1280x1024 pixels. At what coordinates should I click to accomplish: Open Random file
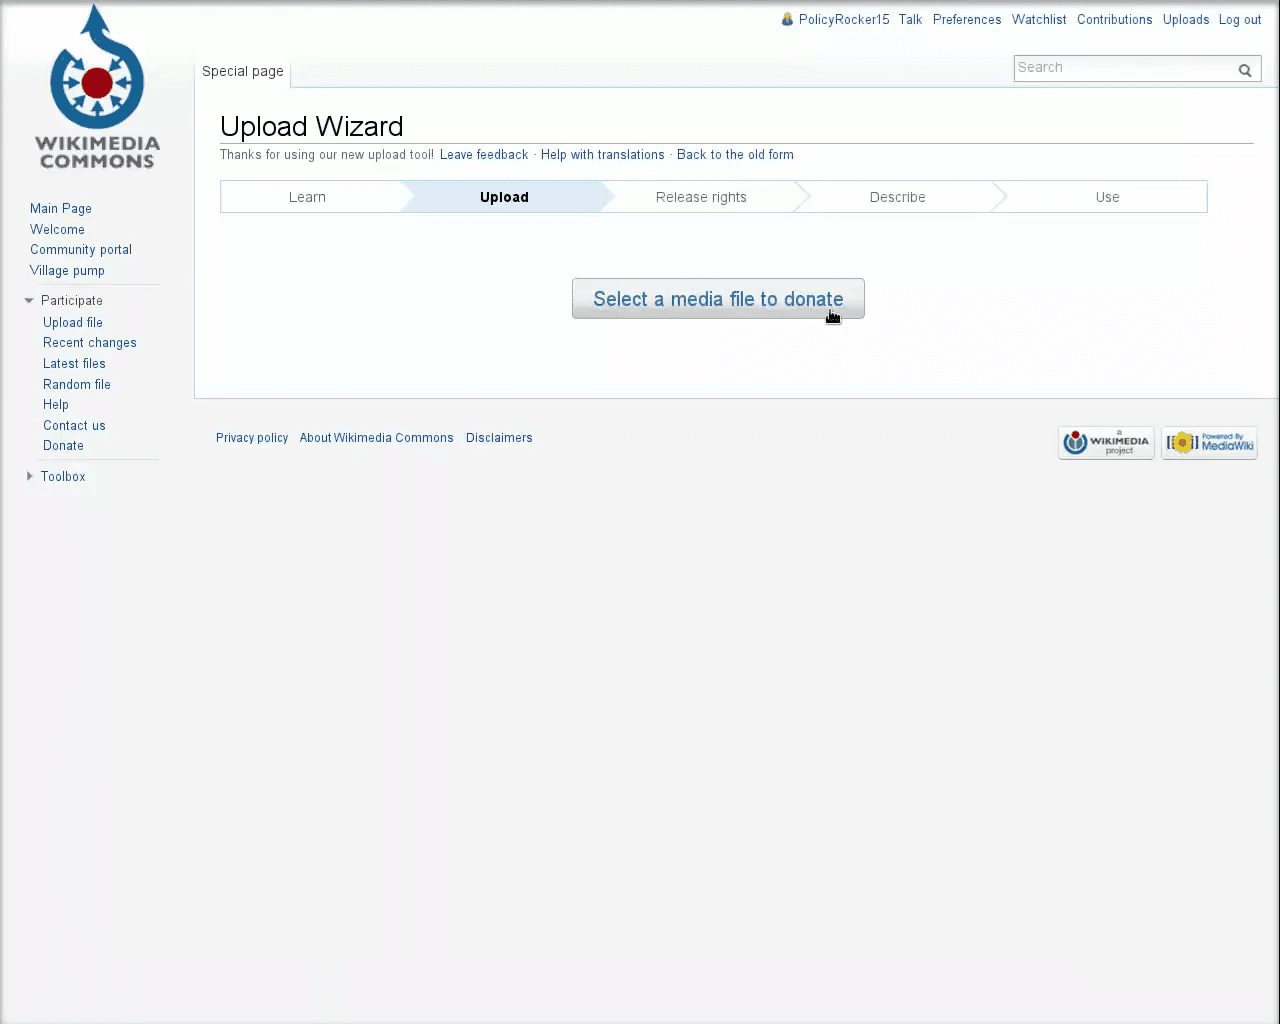coord(77,384)
